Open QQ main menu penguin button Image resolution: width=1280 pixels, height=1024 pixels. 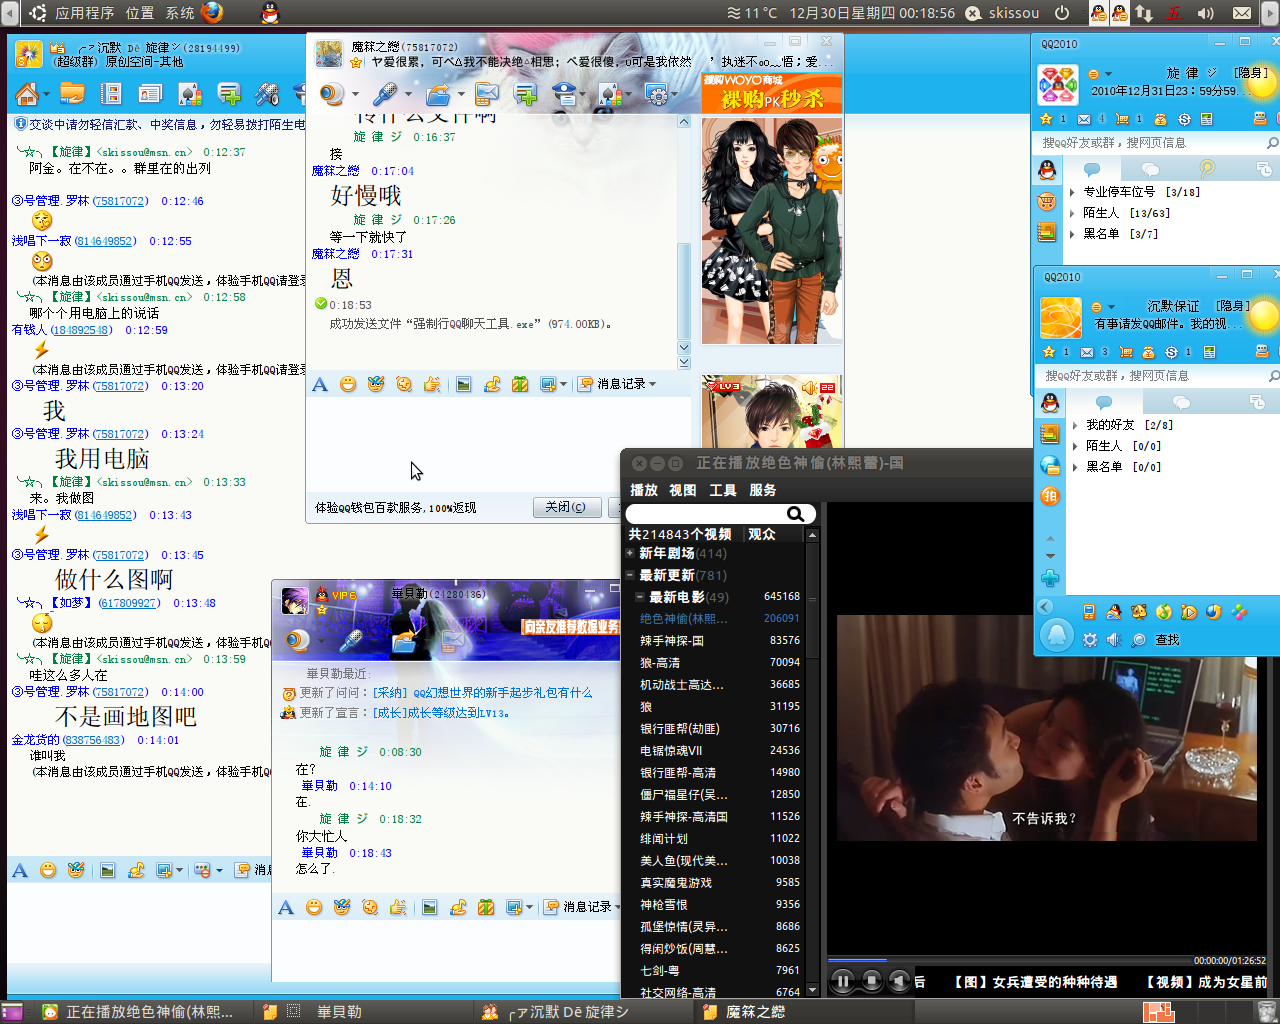(1056, 635)
